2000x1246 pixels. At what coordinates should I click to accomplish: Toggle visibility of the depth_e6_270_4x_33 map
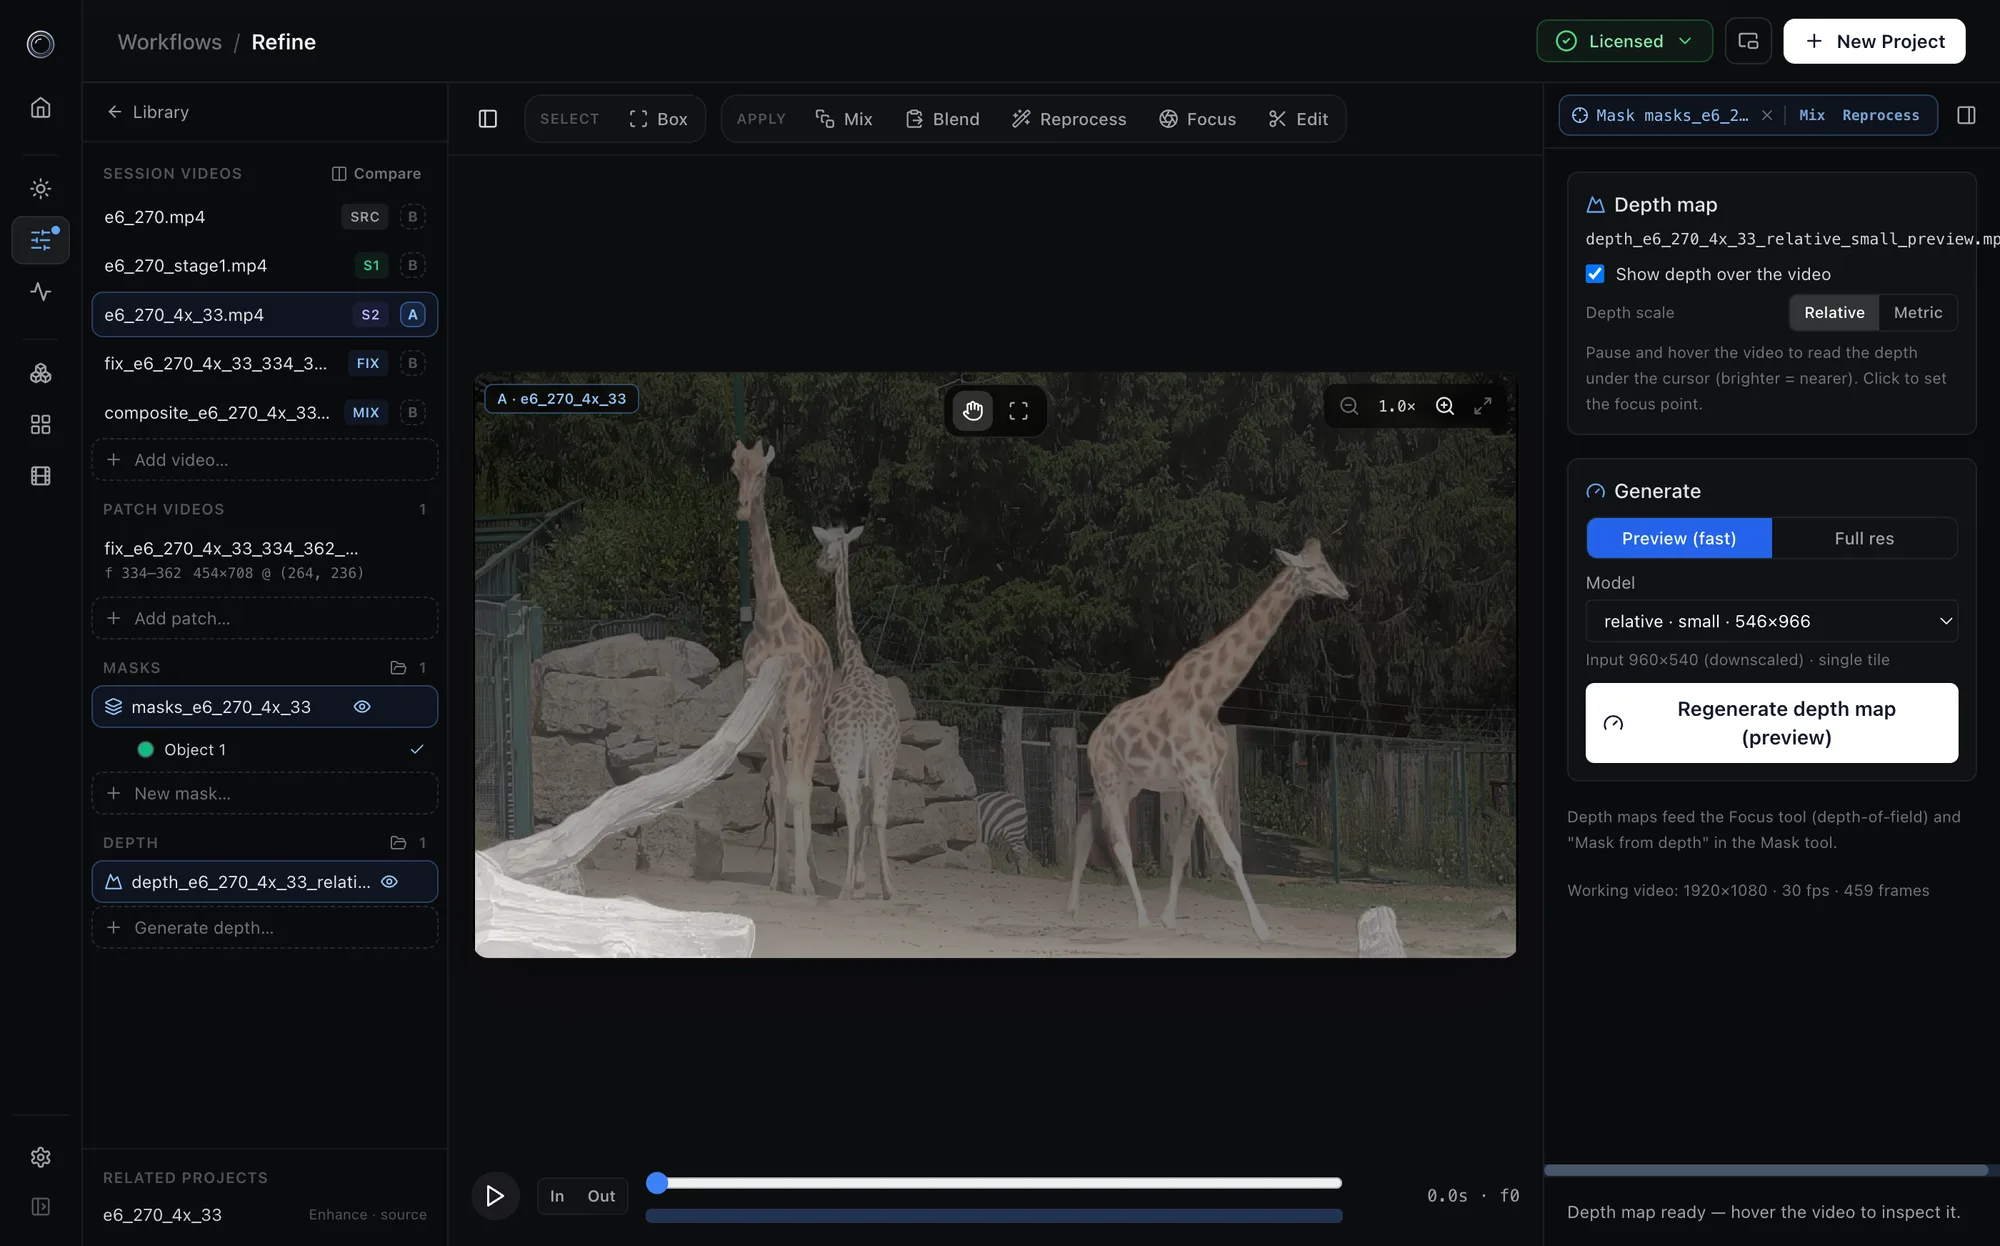pos(390,882)
